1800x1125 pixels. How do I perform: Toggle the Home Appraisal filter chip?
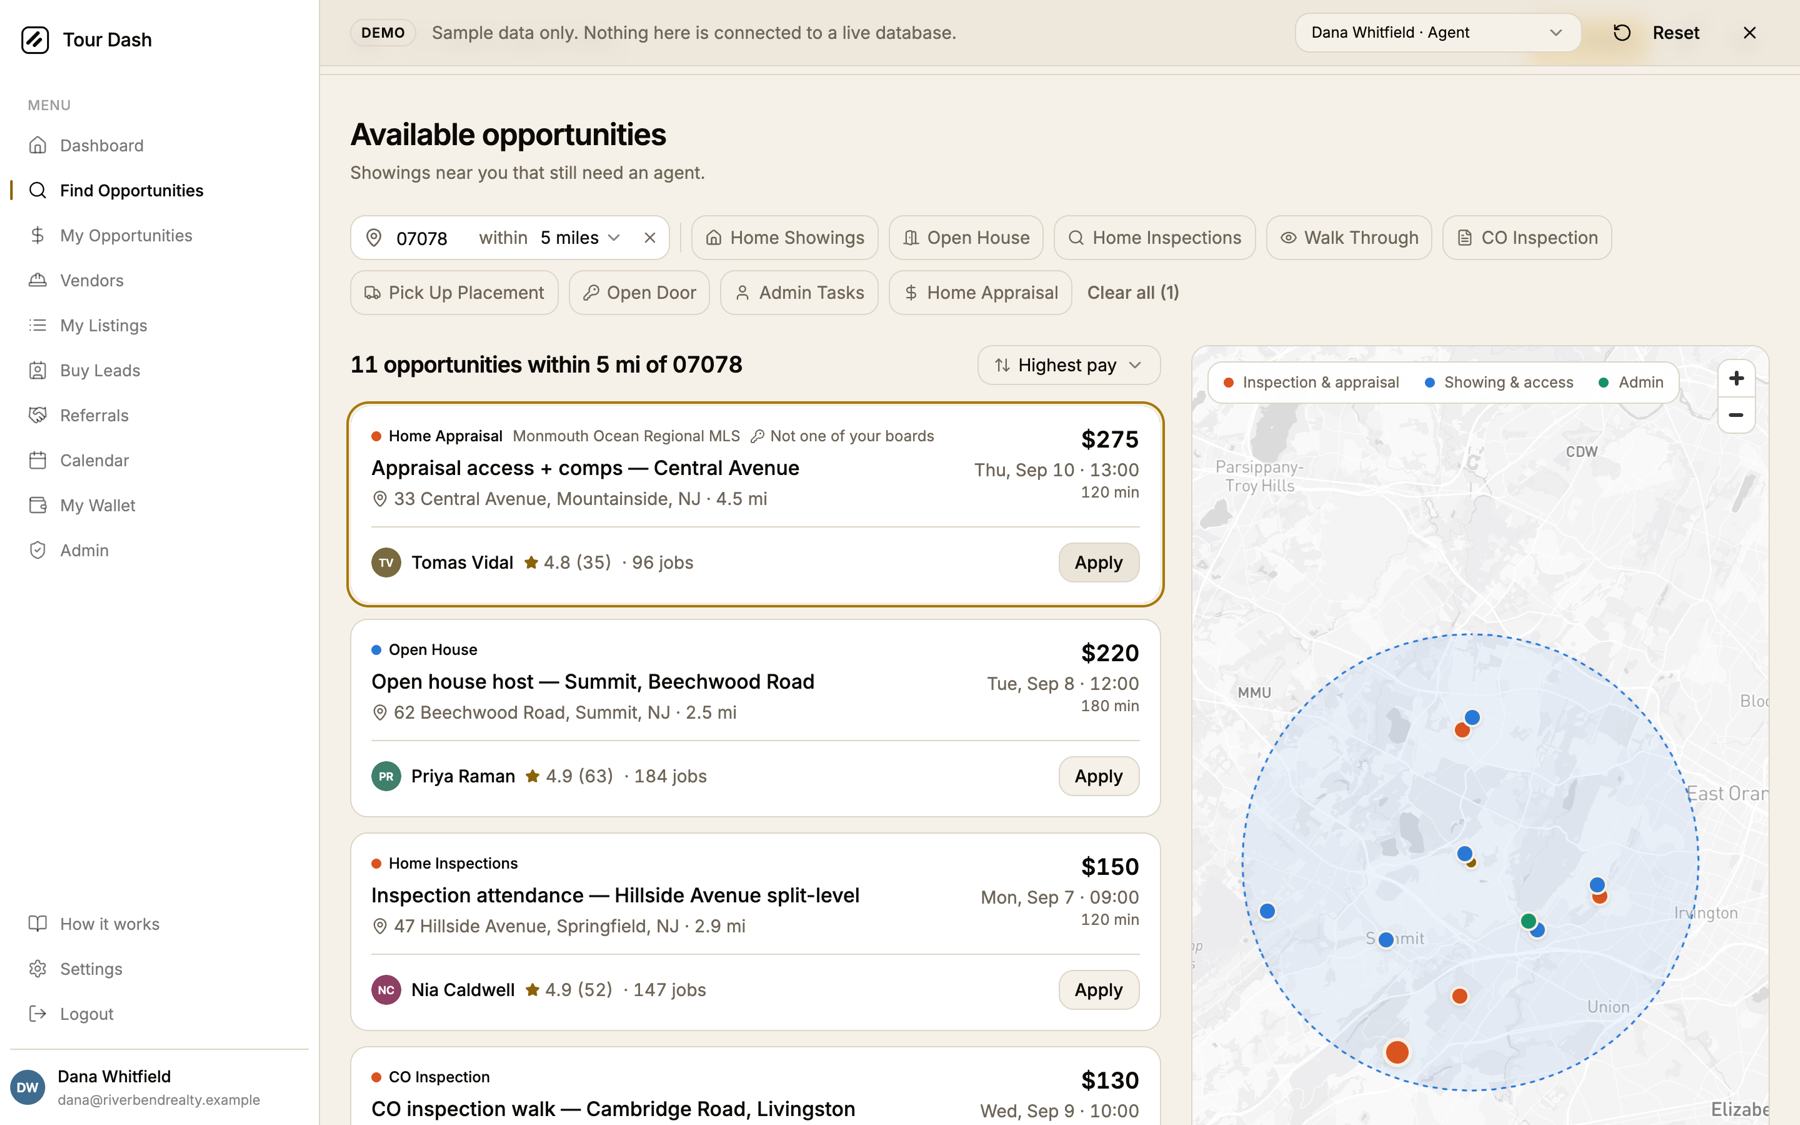tap(980, 293)
